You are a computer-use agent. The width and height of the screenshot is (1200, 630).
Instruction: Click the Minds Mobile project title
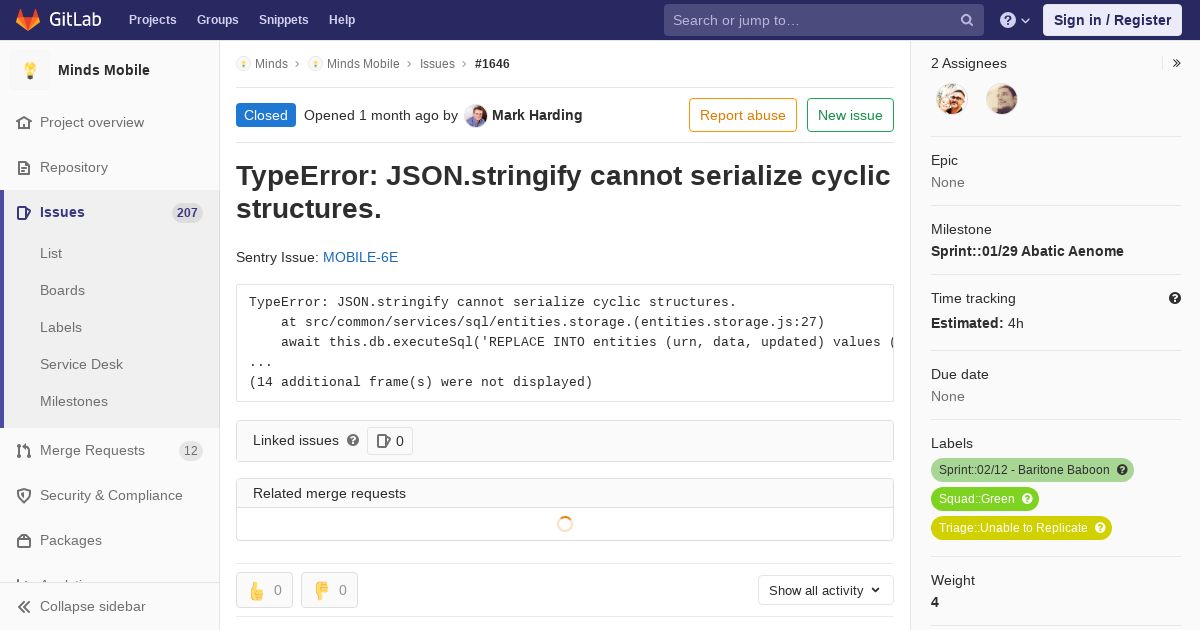click(104, 70)
